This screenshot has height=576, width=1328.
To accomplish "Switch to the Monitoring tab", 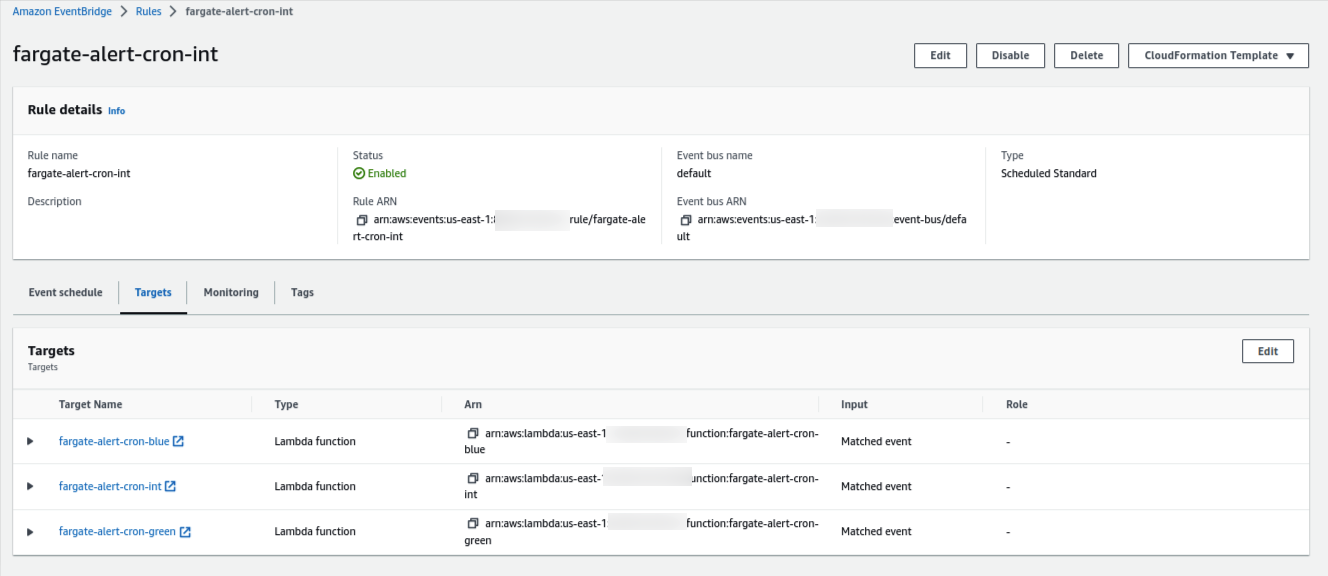I will tap(230, 292).
